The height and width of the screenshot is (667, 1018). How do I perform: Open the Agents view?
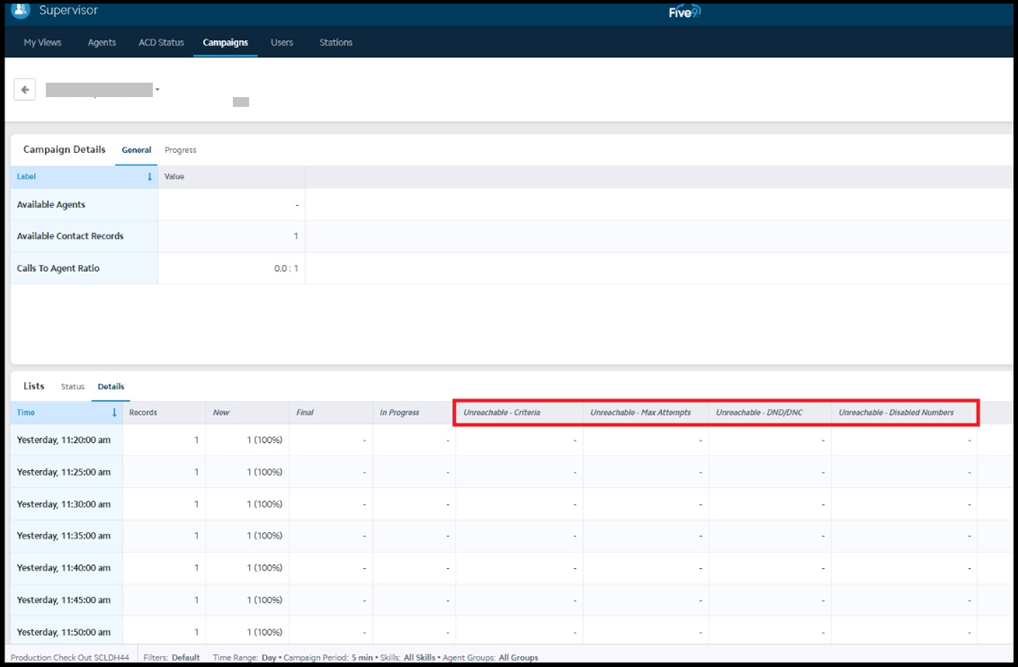tap(101, 42)
